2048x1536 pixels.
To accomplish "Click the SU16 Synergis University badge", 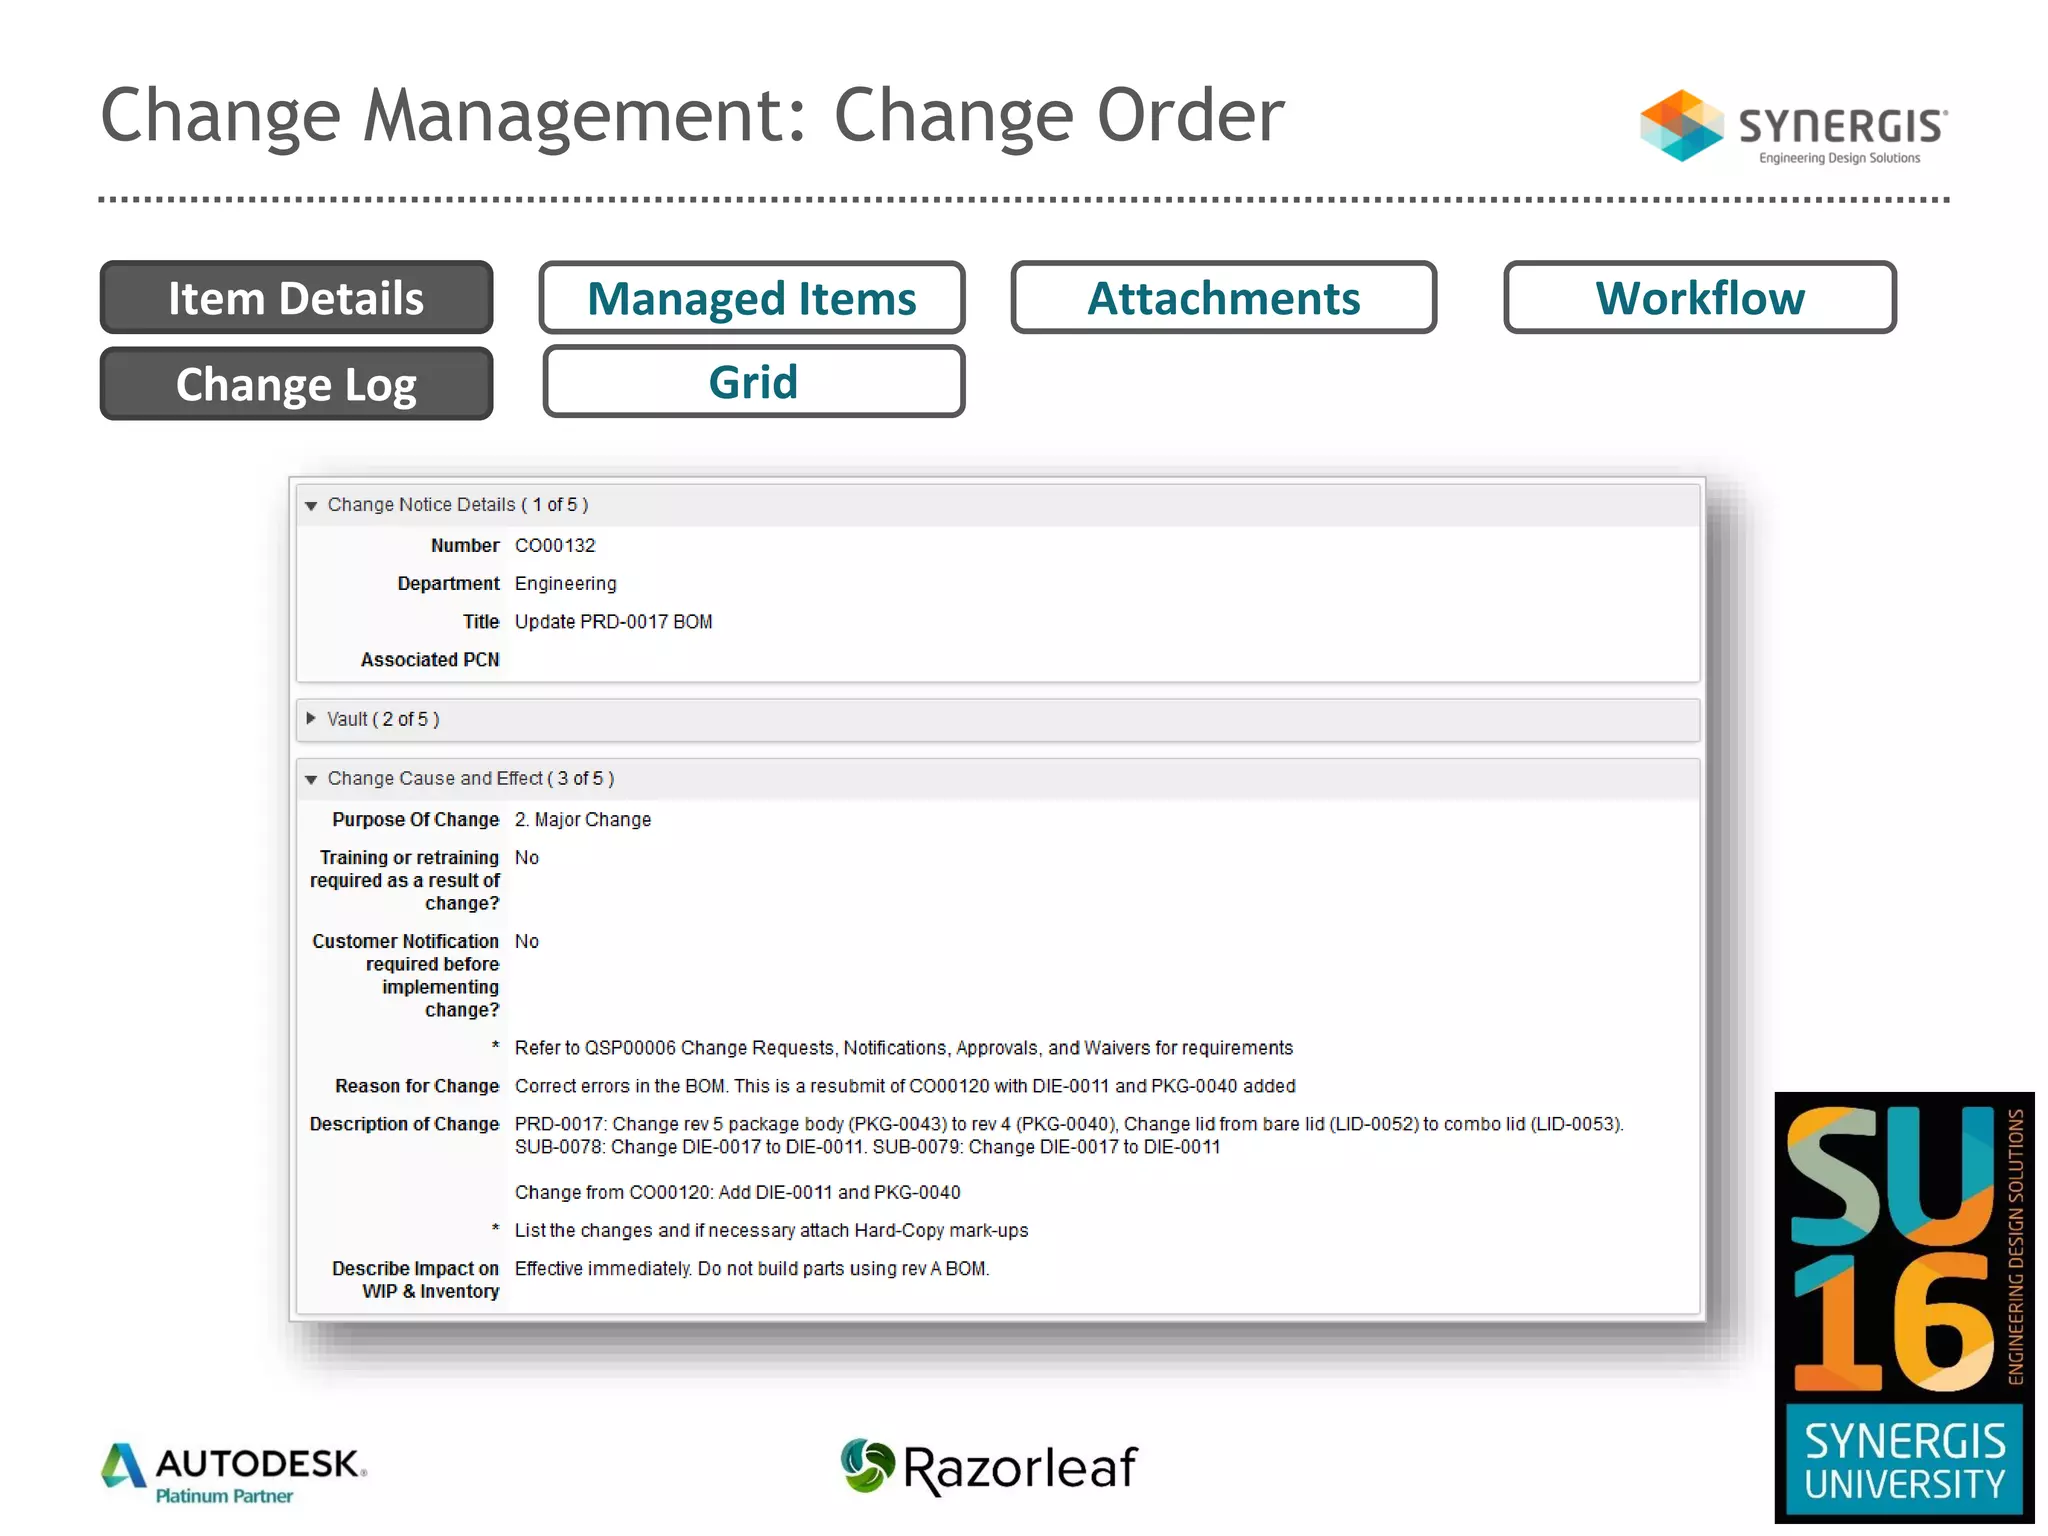I will pos(1904,1307).
